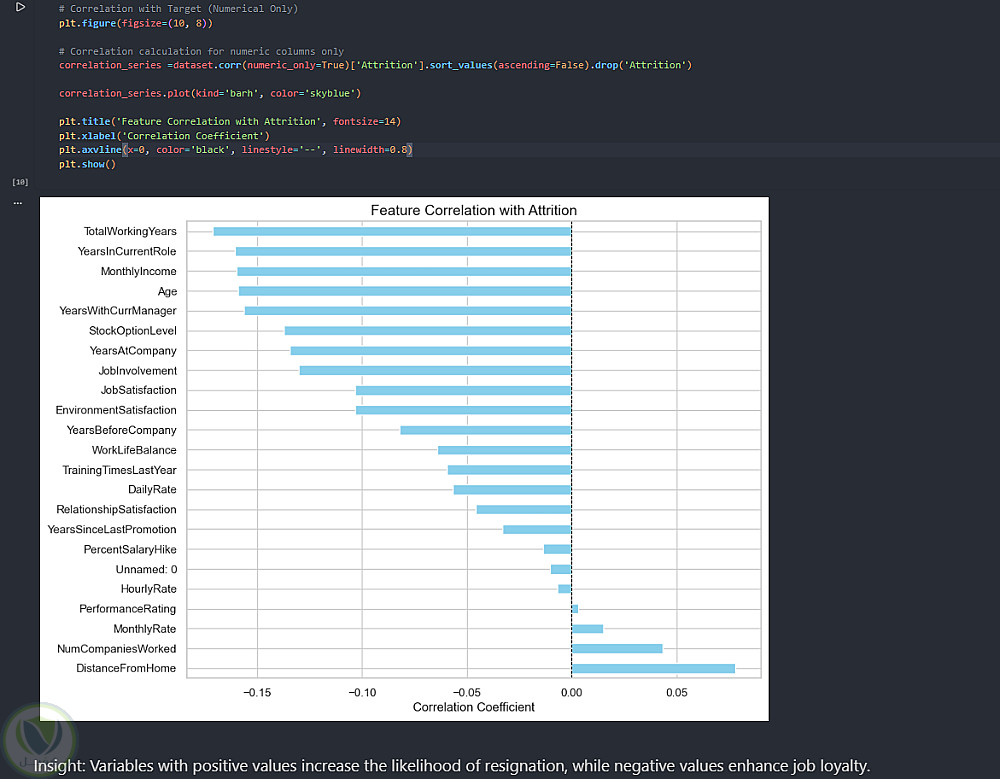Screen dimensions: 1000x779
Task: Click the DistanceFromHome bar in the chart
Action: pos(652,669)
